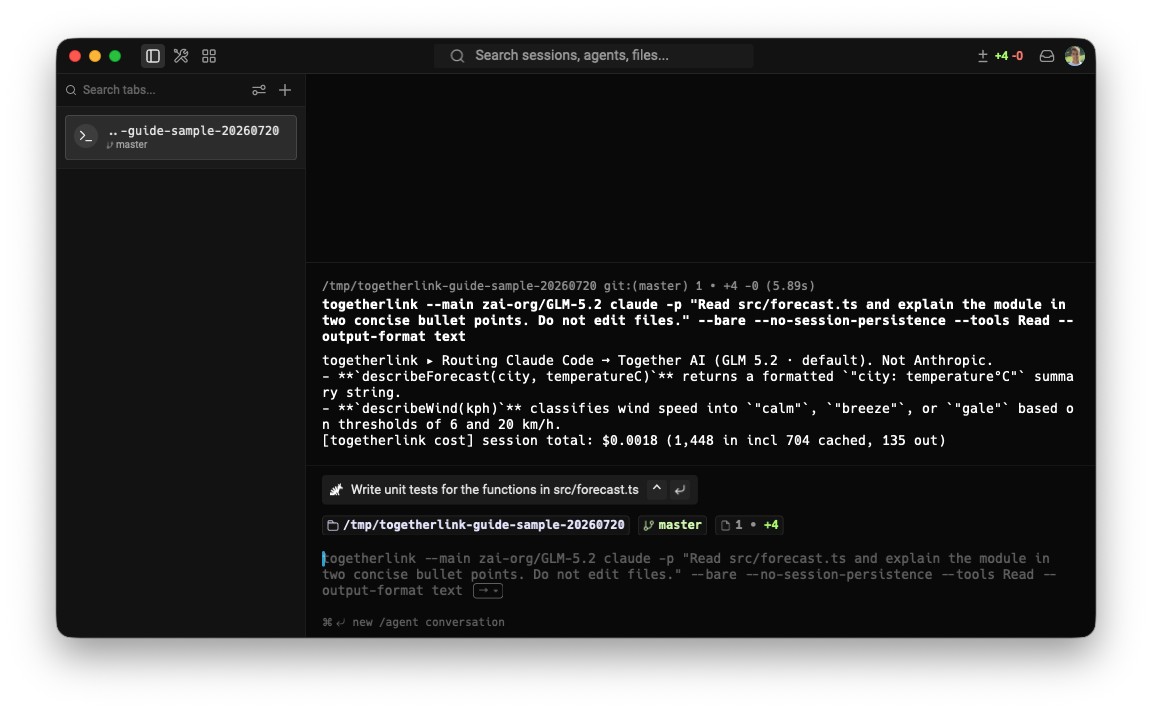Click the 'describeForecast(city, temperatureC)' output line
The height and width of the screenshot is (712, 1152).
click(698, 384)
